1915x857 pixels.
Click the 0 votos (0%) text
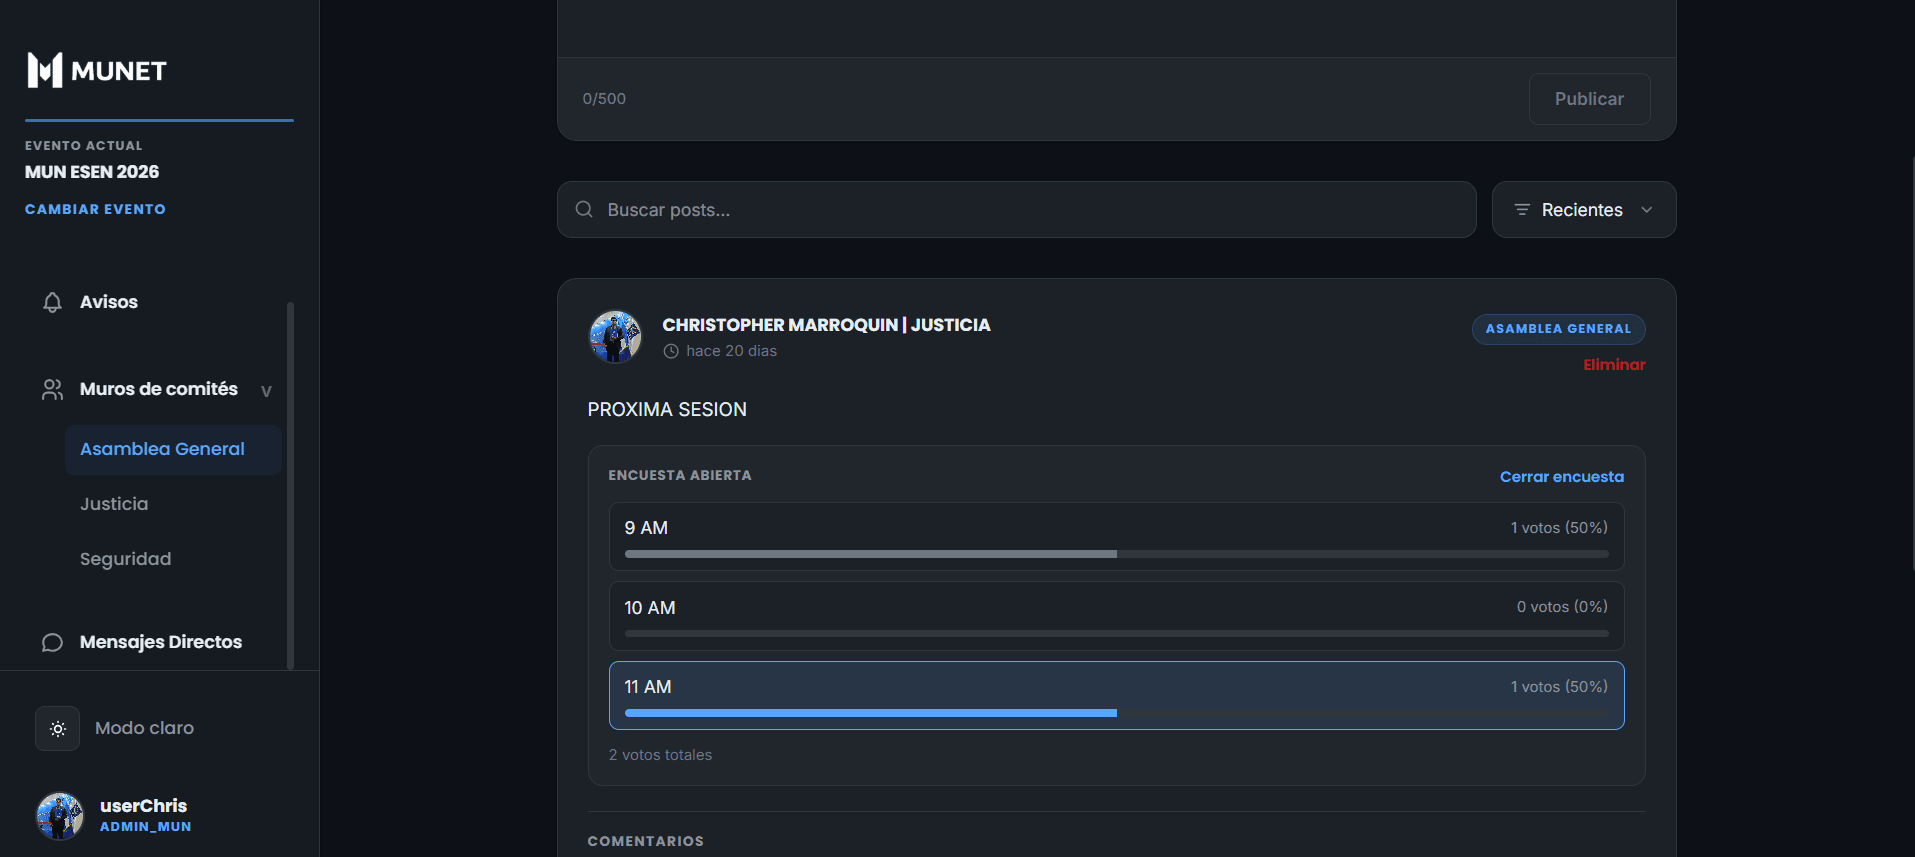pos(1562,607)
